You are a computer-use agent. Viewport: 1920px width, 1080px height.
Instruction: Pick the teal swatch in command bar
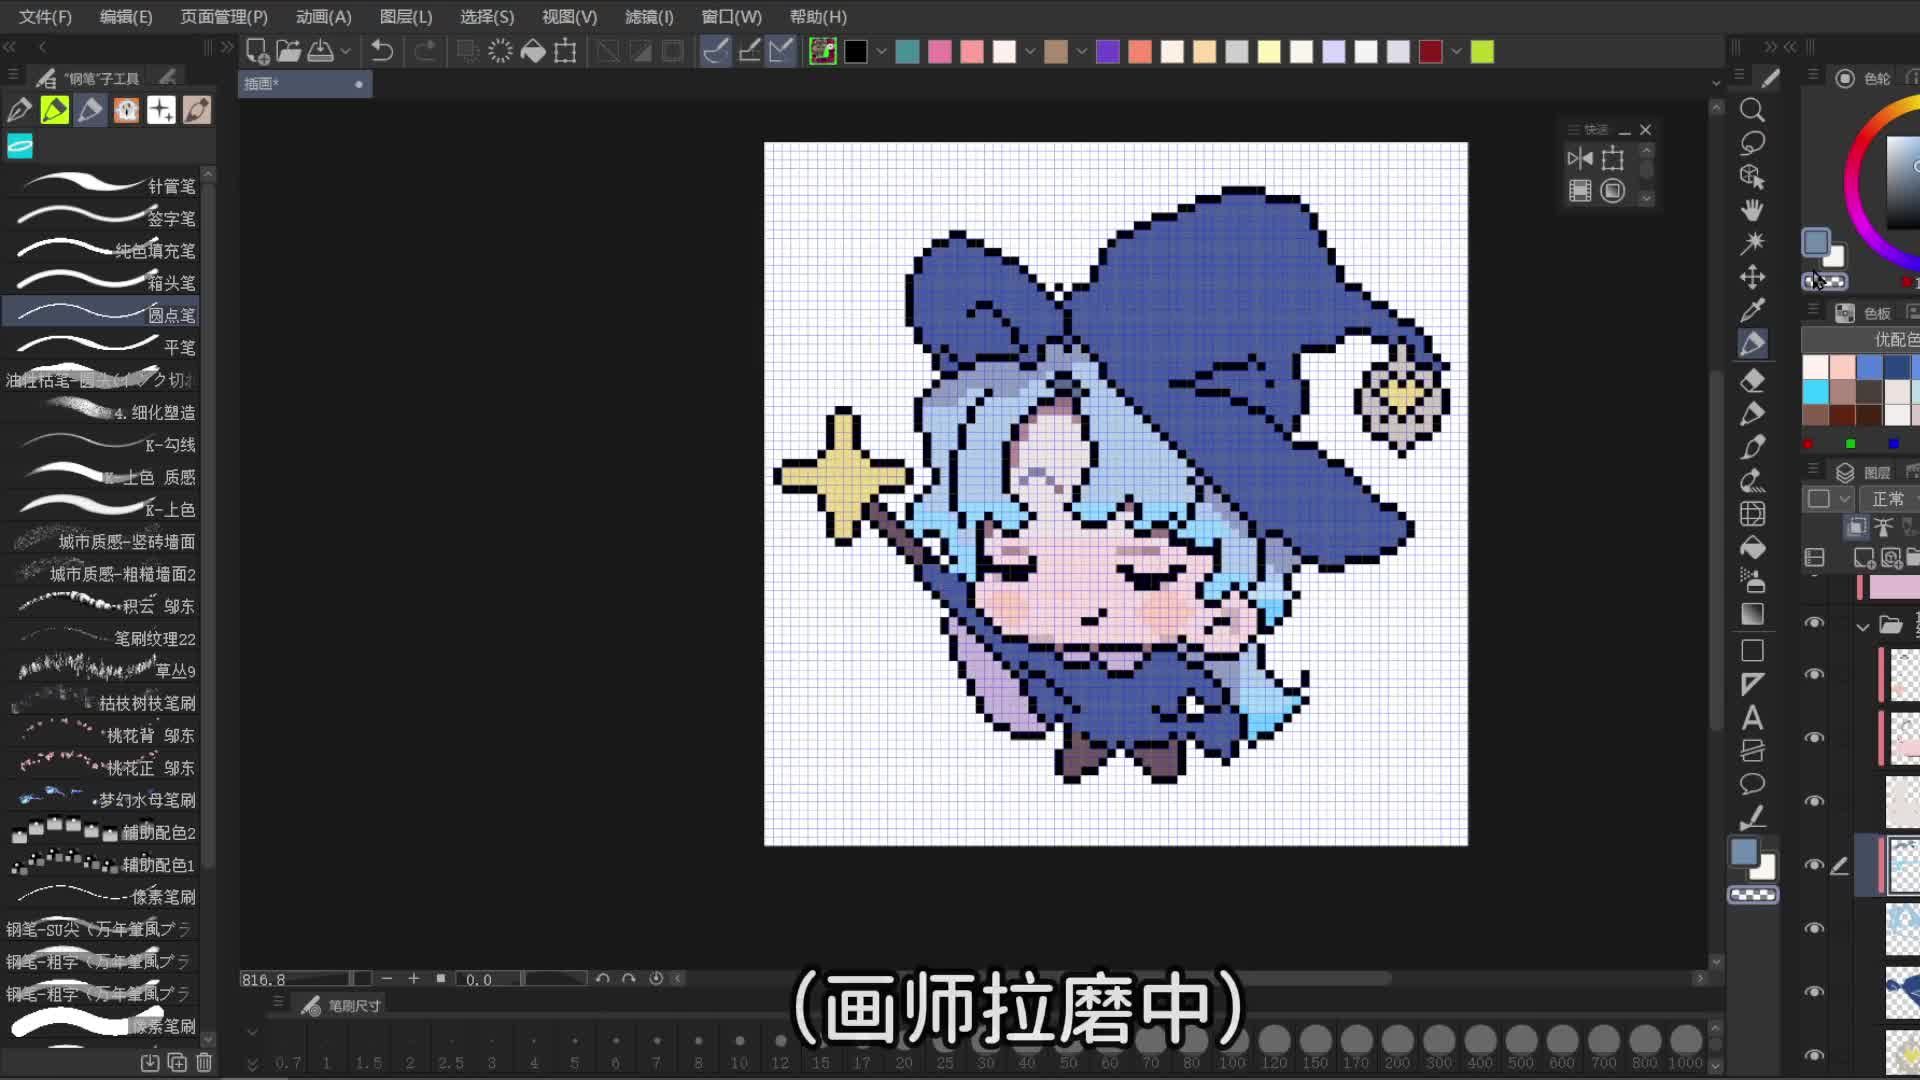pos(907,51)
